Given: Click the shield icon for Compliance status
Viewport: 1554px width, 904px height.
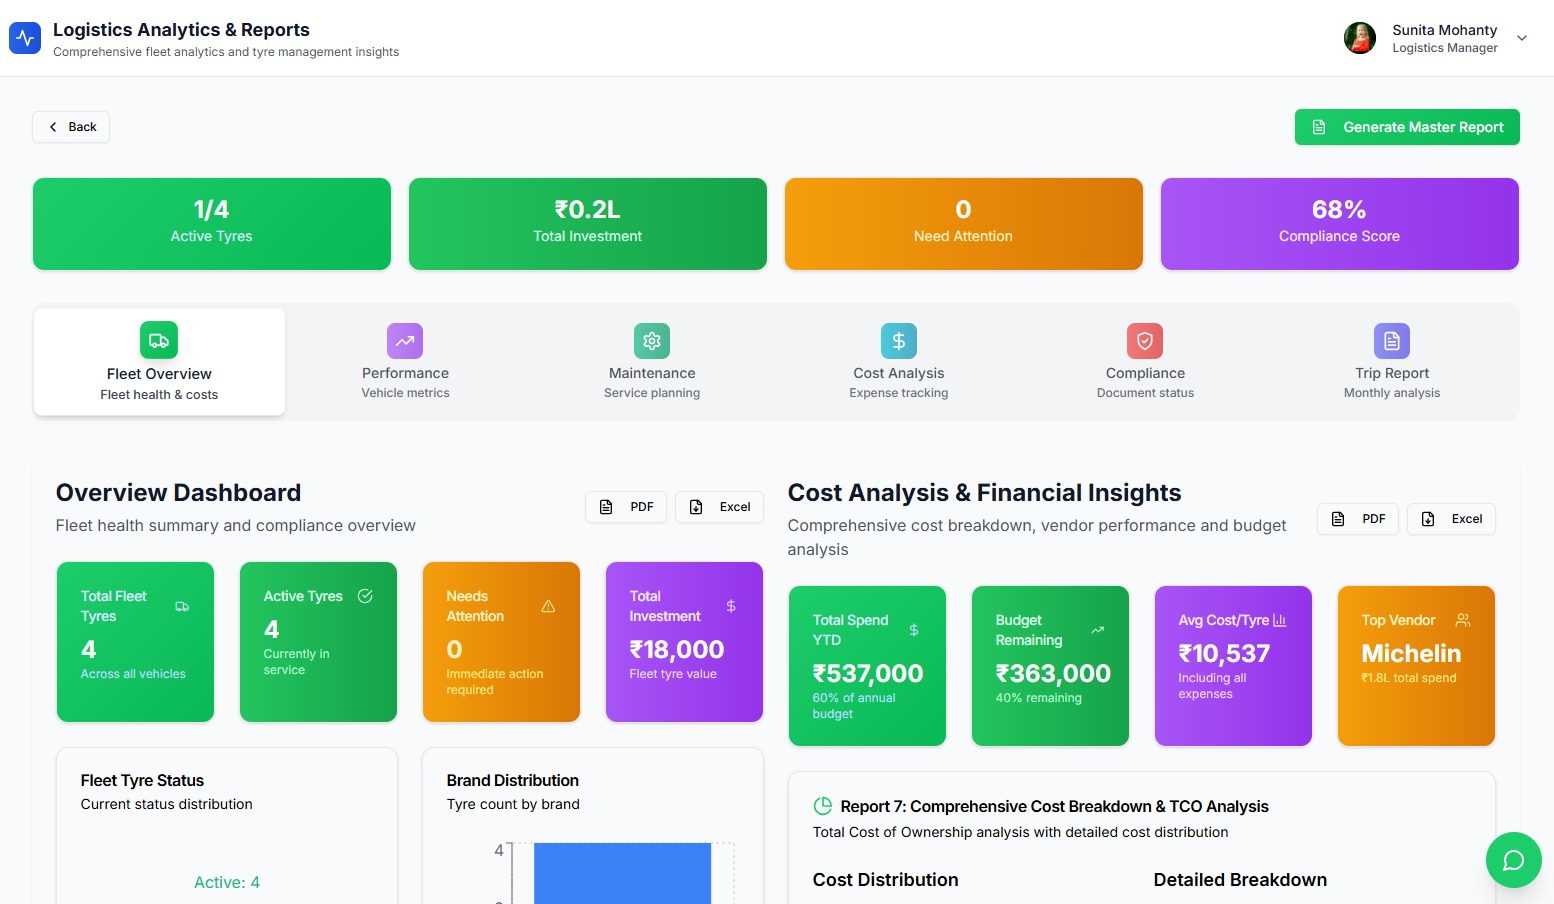Looking at the screenshot, I should tap(1144, 340).
